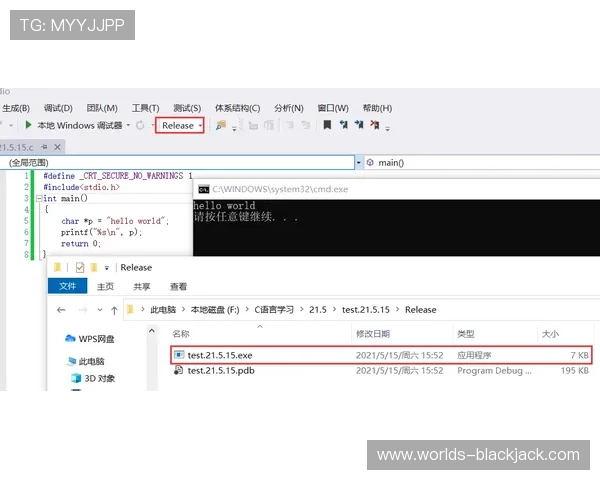Open the main() member navigation box
The image size is (600, 480).
(482, 163)
